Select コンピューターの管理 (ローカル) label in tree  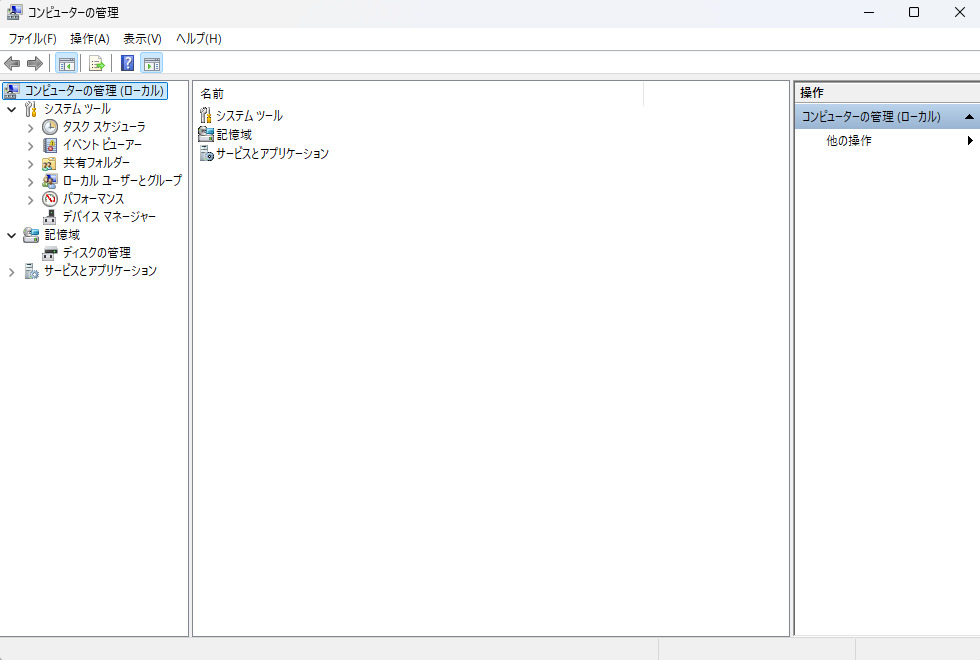click(94, 91)
